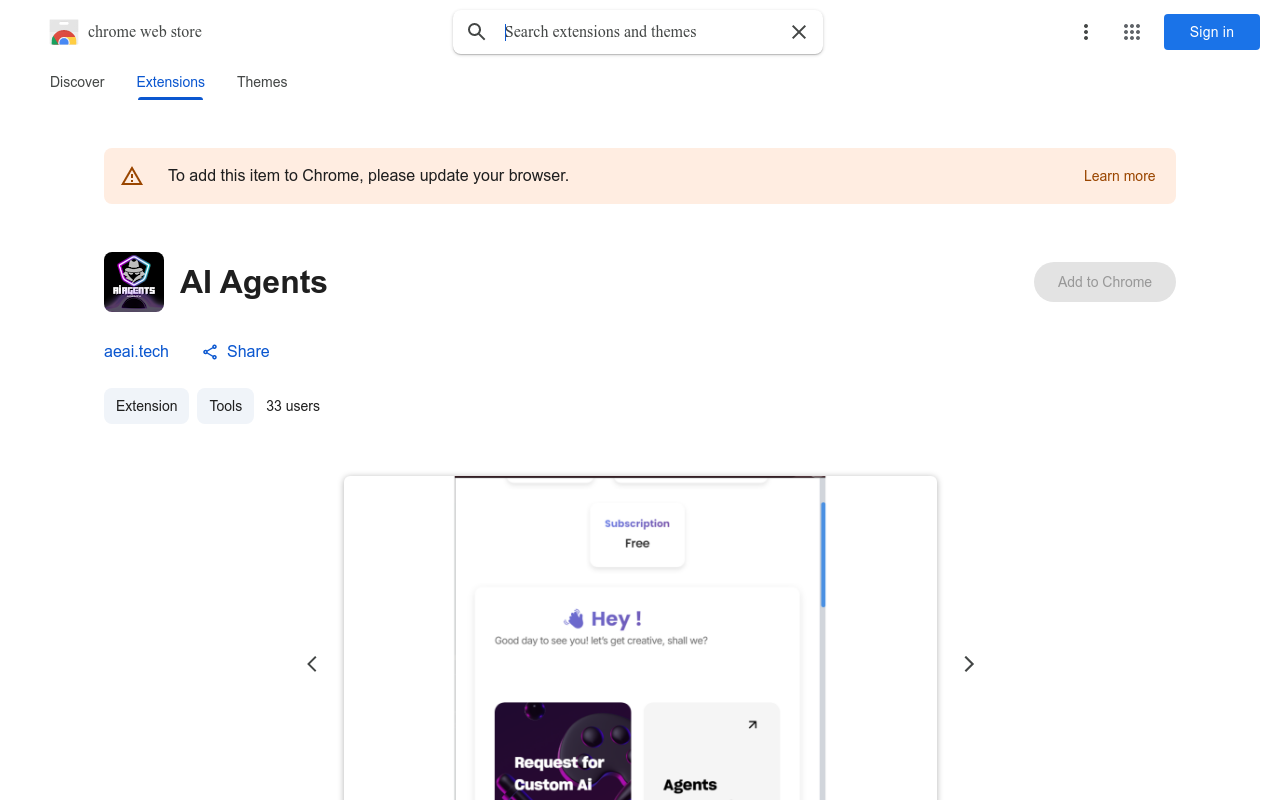Clear the search box with X
1280x800 pixels.
799,32
